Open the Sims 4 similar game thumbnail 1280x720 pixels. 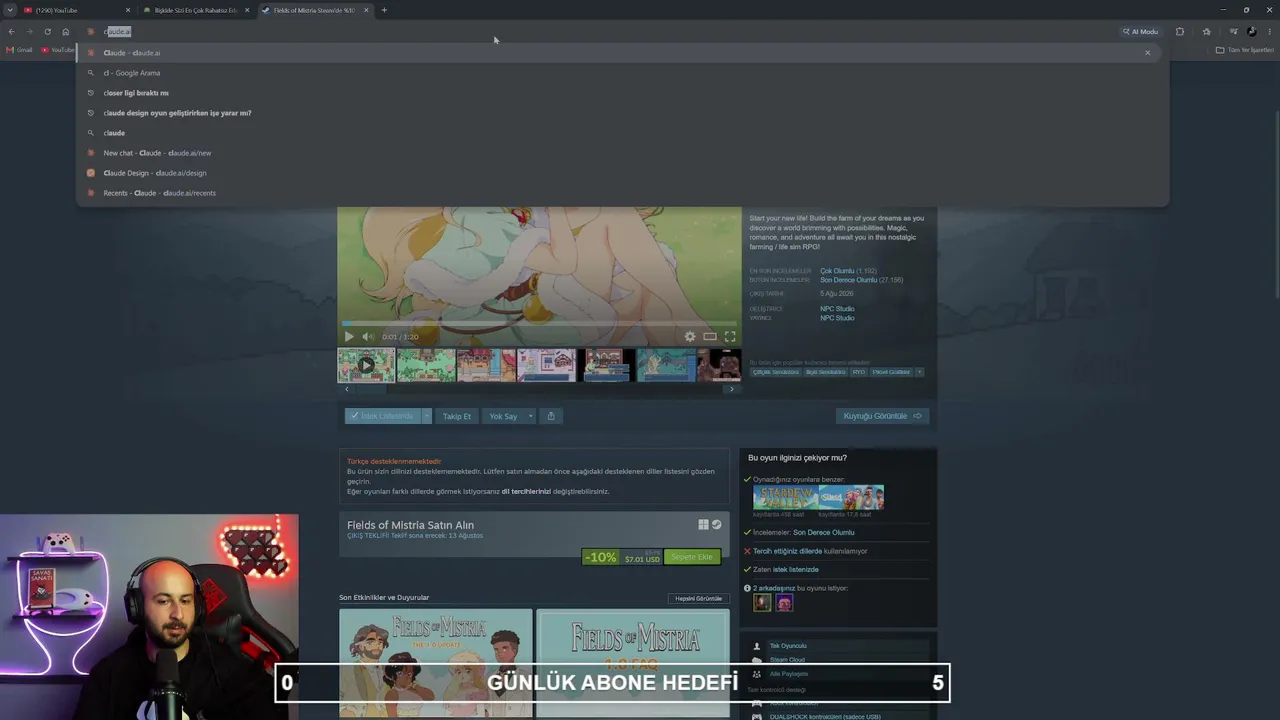point(852,497)
